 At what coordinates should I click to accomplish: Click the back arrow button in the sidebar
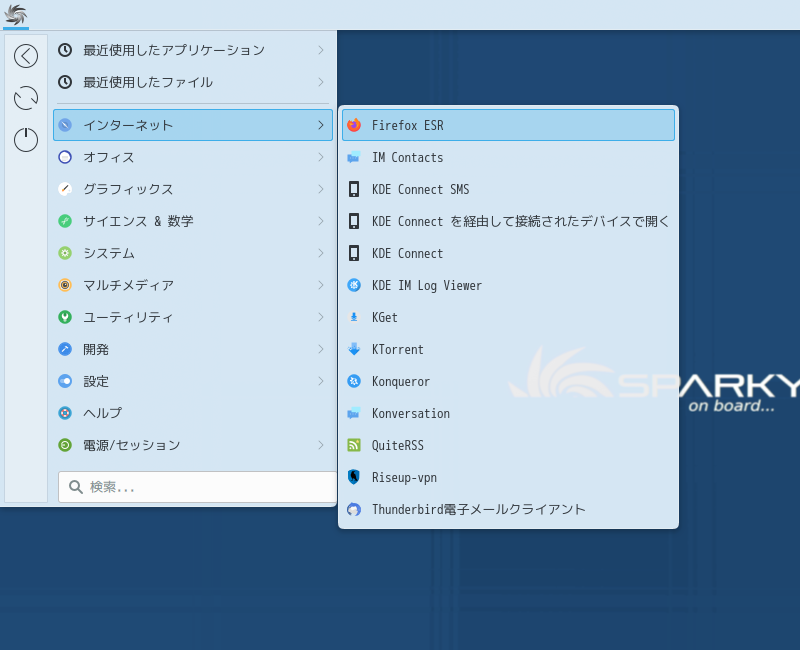point(26,56)
